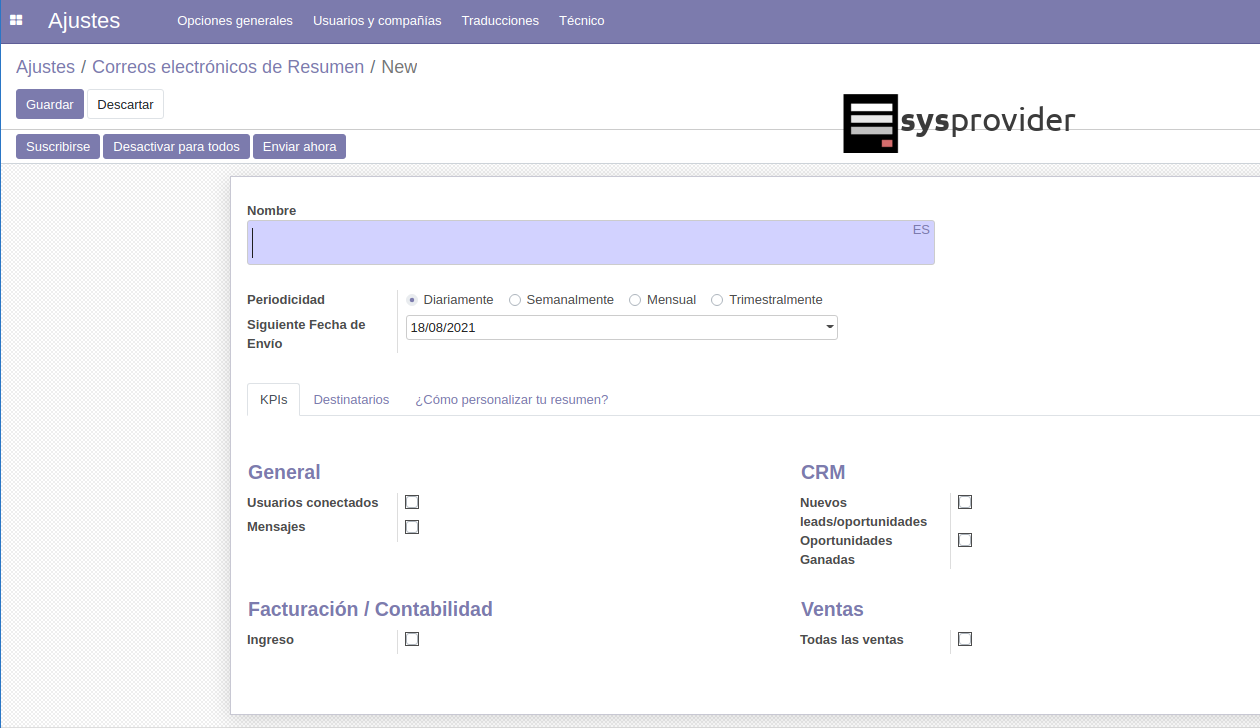Select the Semanalmente periodicity option

click(515, 300)
